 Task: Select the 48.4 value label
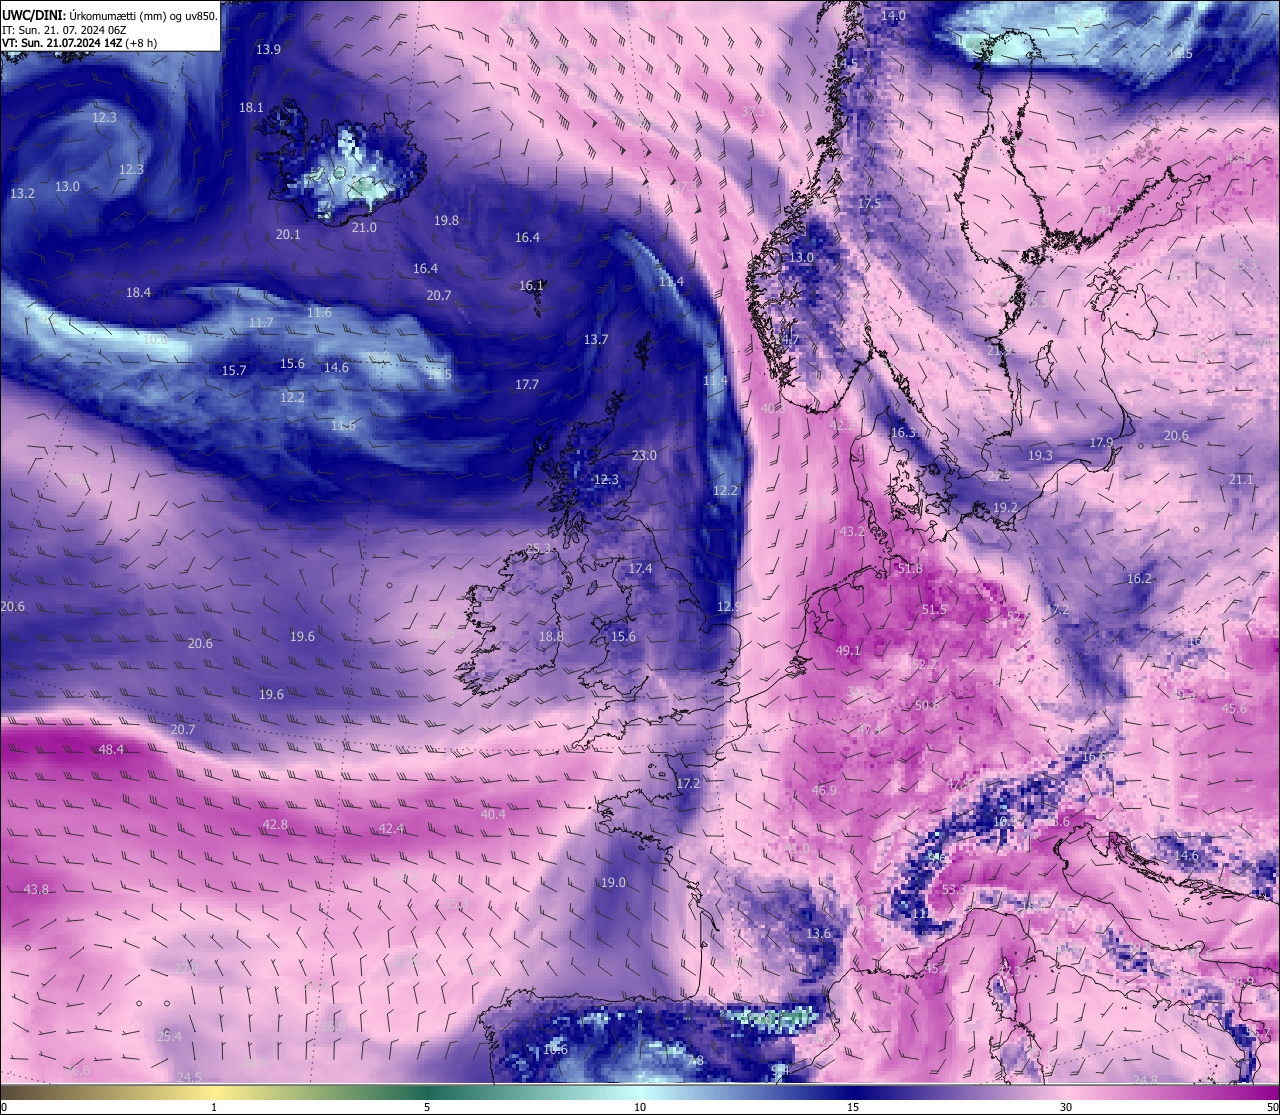[111, 750]
